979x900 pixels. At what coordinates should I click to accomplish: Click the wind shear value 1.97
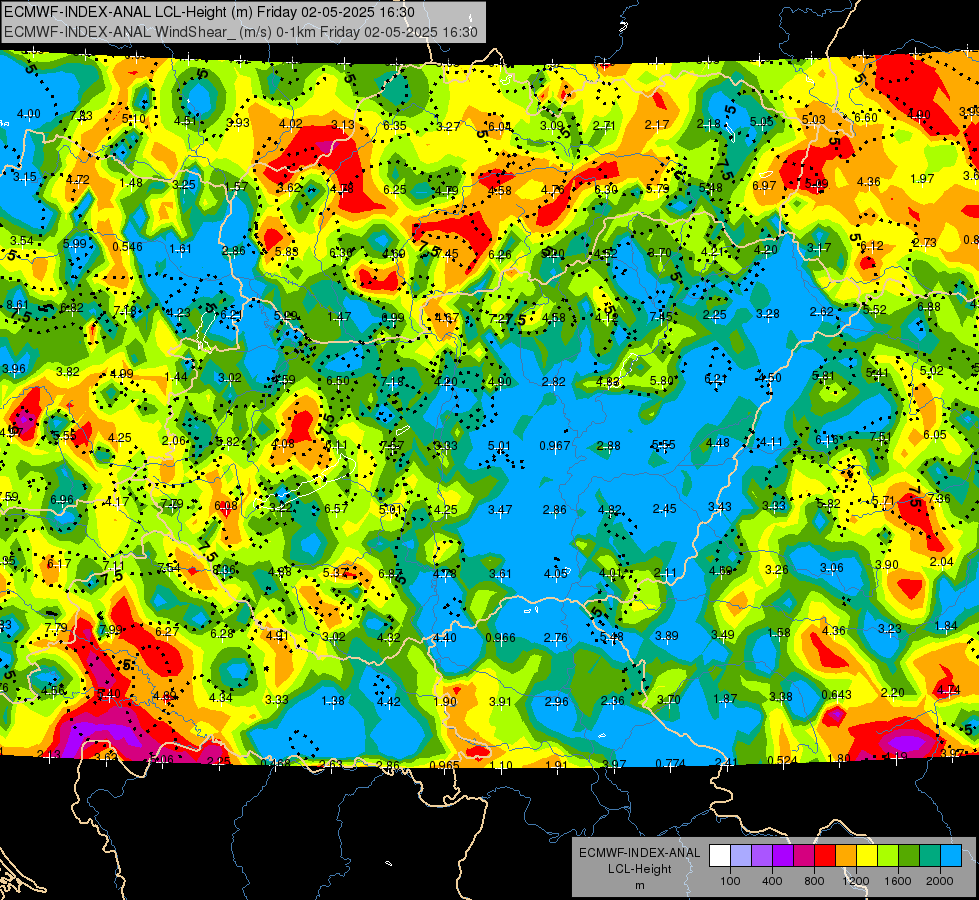coord(922,179)
